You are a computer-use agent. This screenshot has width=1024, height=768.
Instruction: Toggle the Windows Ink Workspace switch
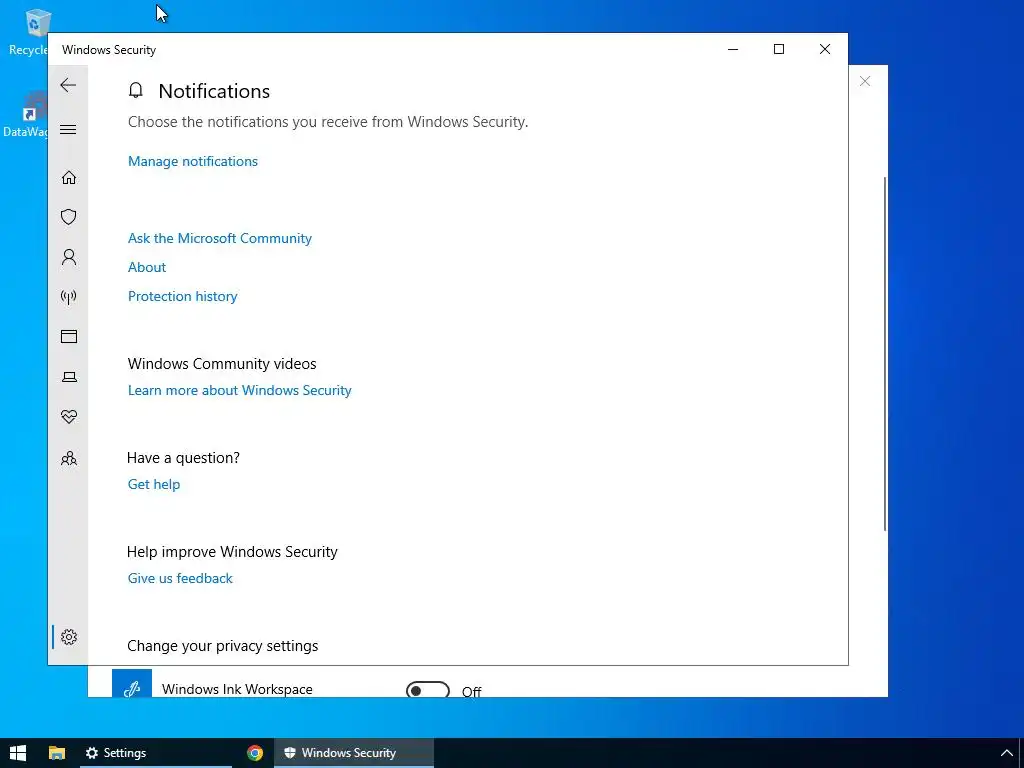pos(428,690)
